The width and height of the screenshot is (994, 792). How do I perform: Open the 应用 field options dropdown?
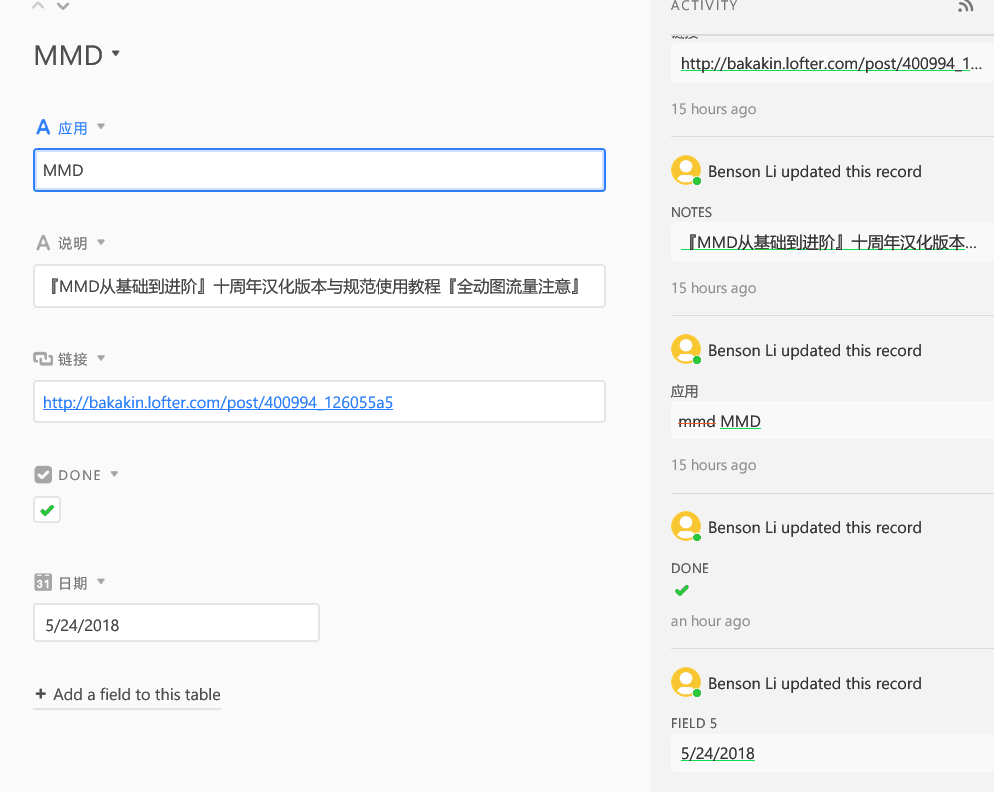101,127
